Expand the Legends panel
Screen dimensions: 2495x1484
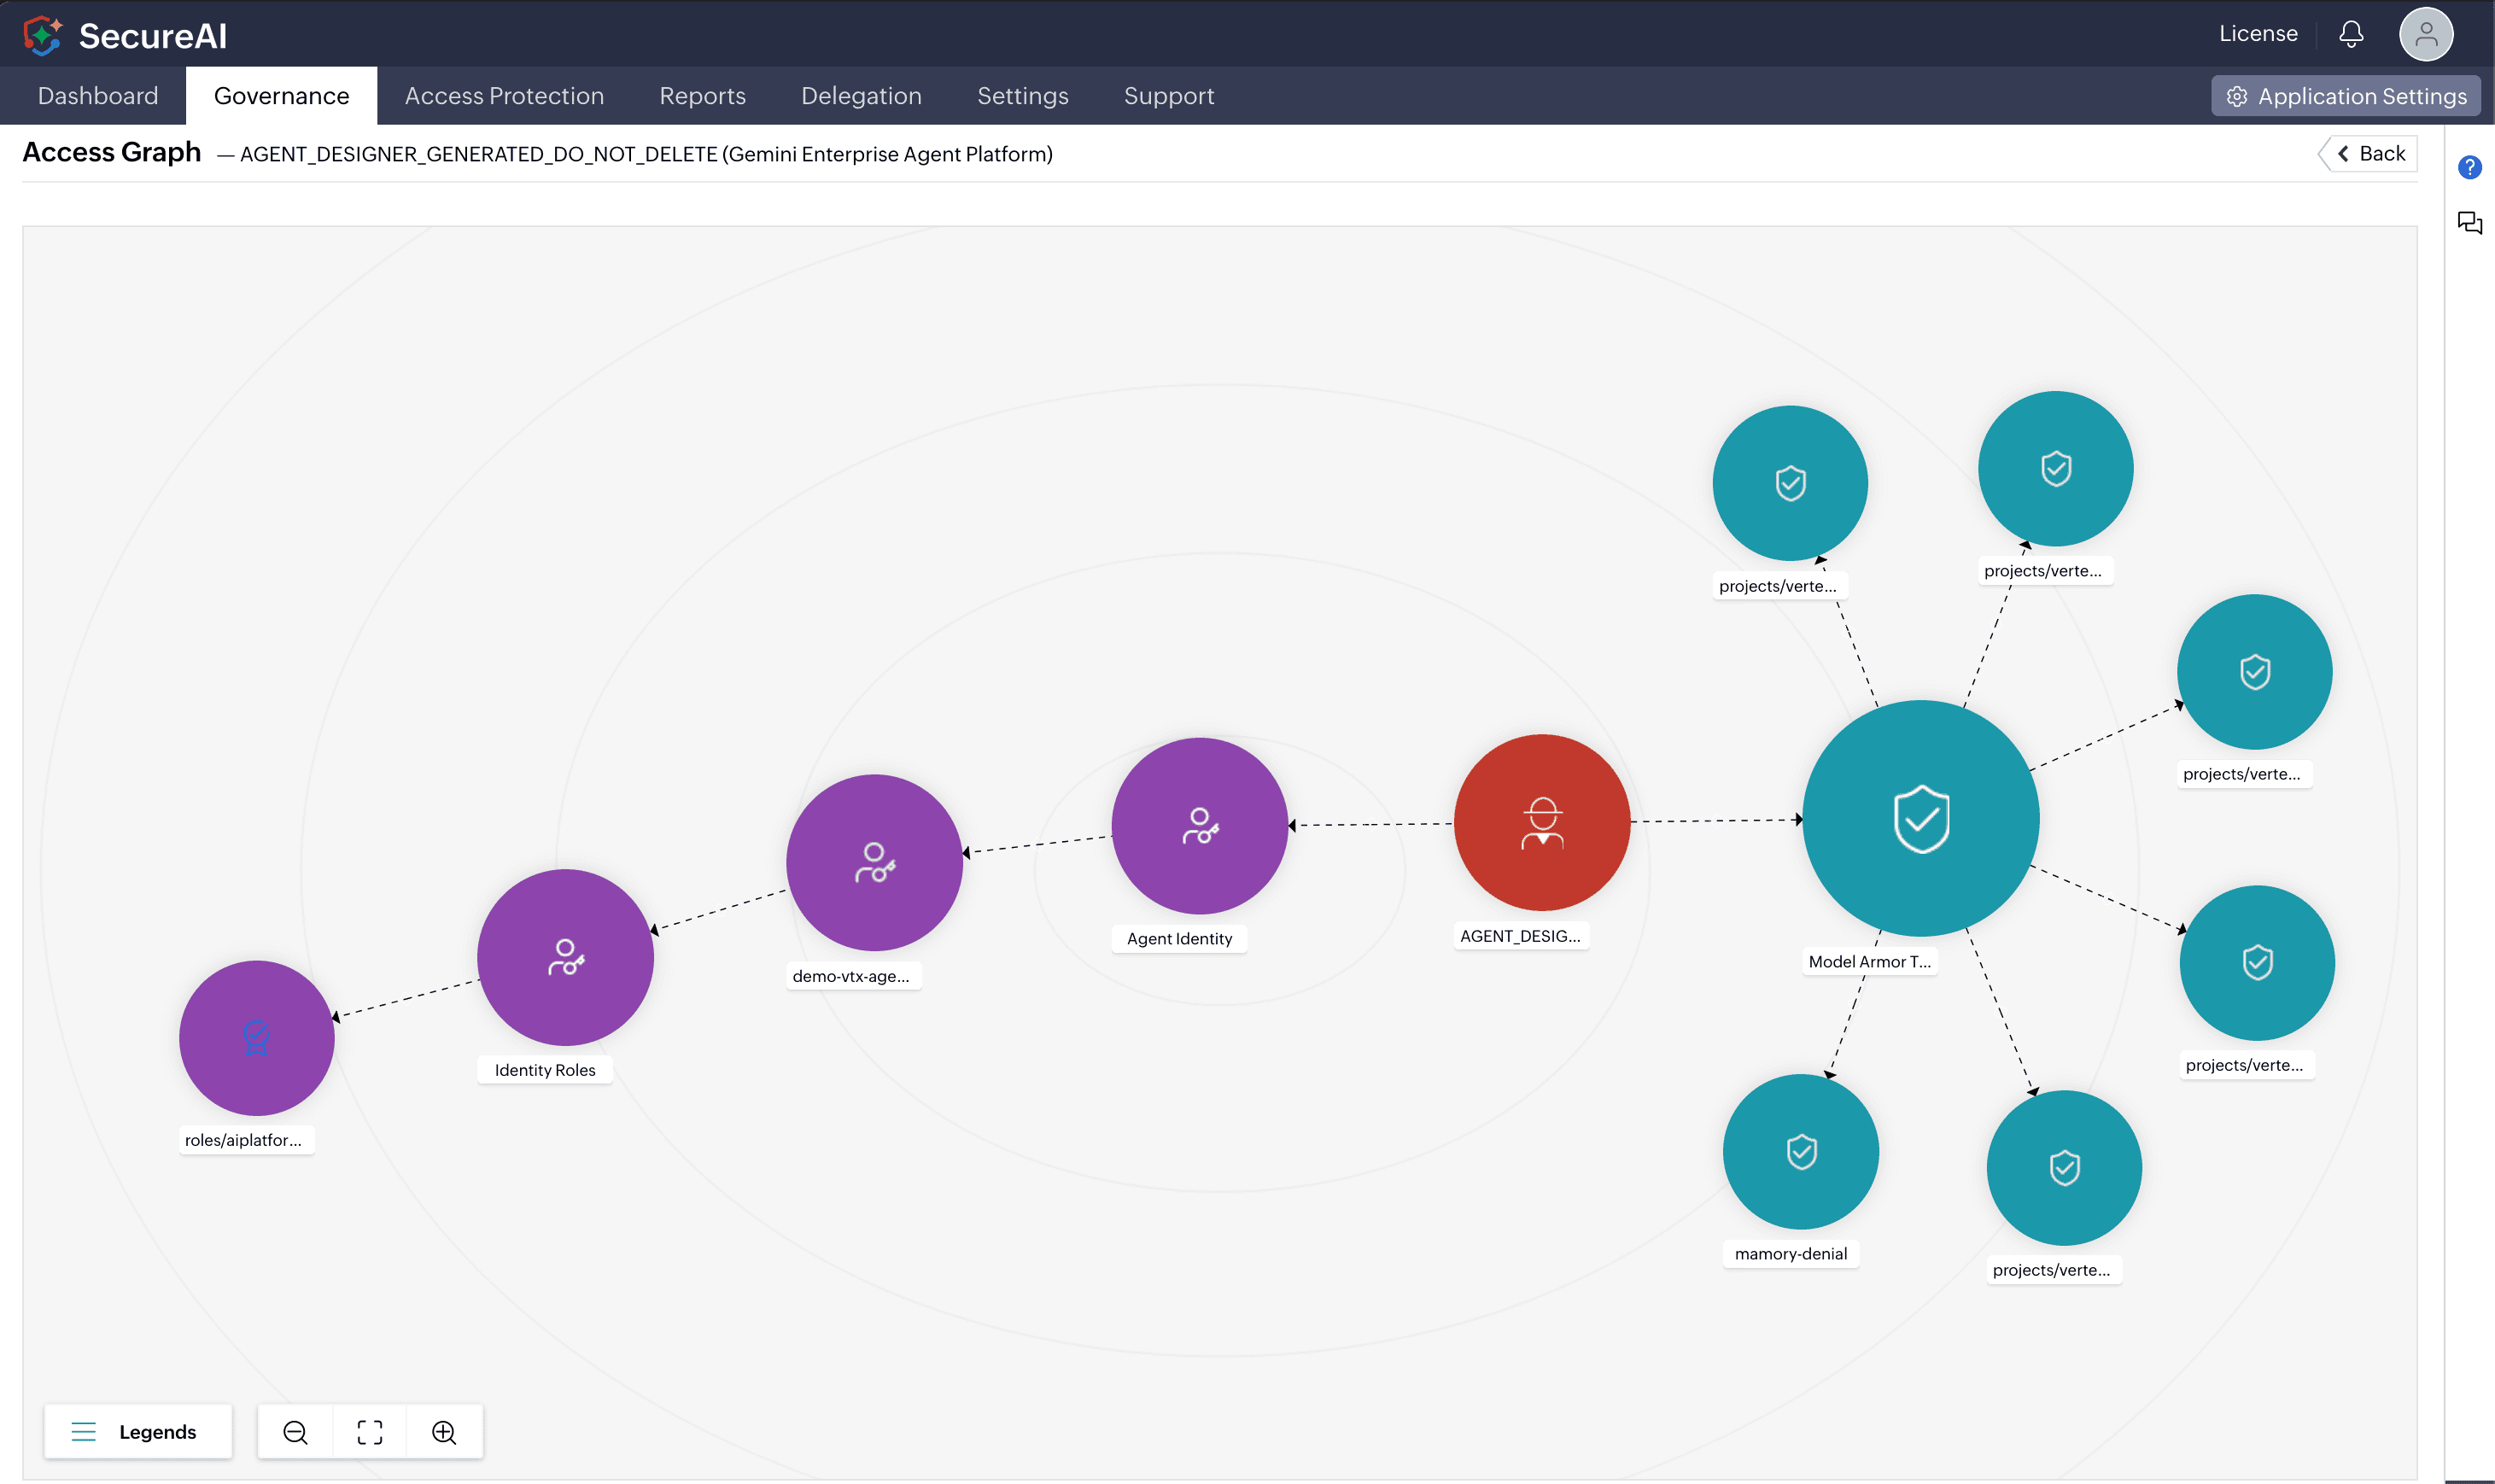coord(138,1432)
